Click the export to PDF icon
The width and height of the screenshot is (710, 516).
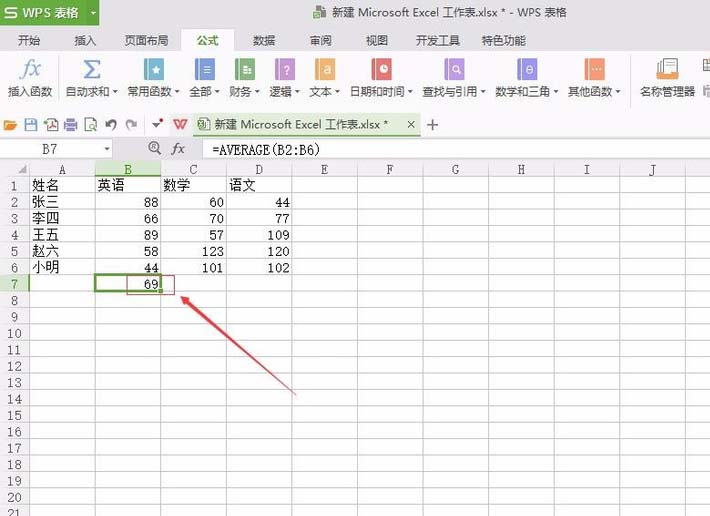pos(51,124)
